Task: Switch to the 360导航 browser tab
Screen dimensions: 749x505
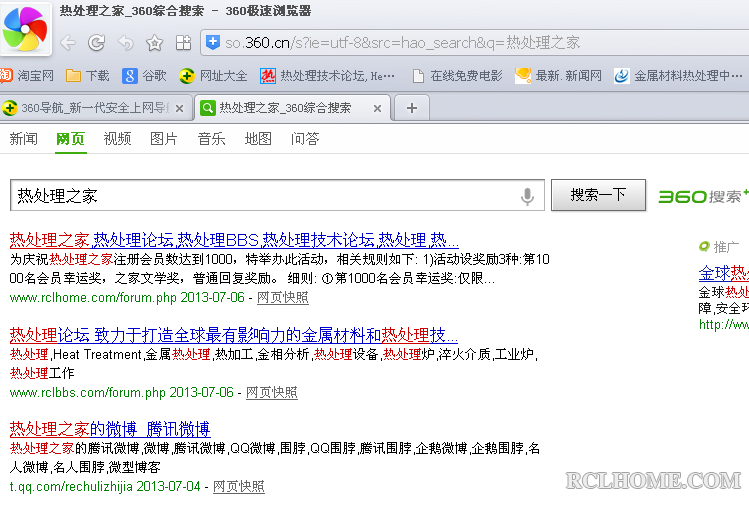Action: (x=94, y=108)
